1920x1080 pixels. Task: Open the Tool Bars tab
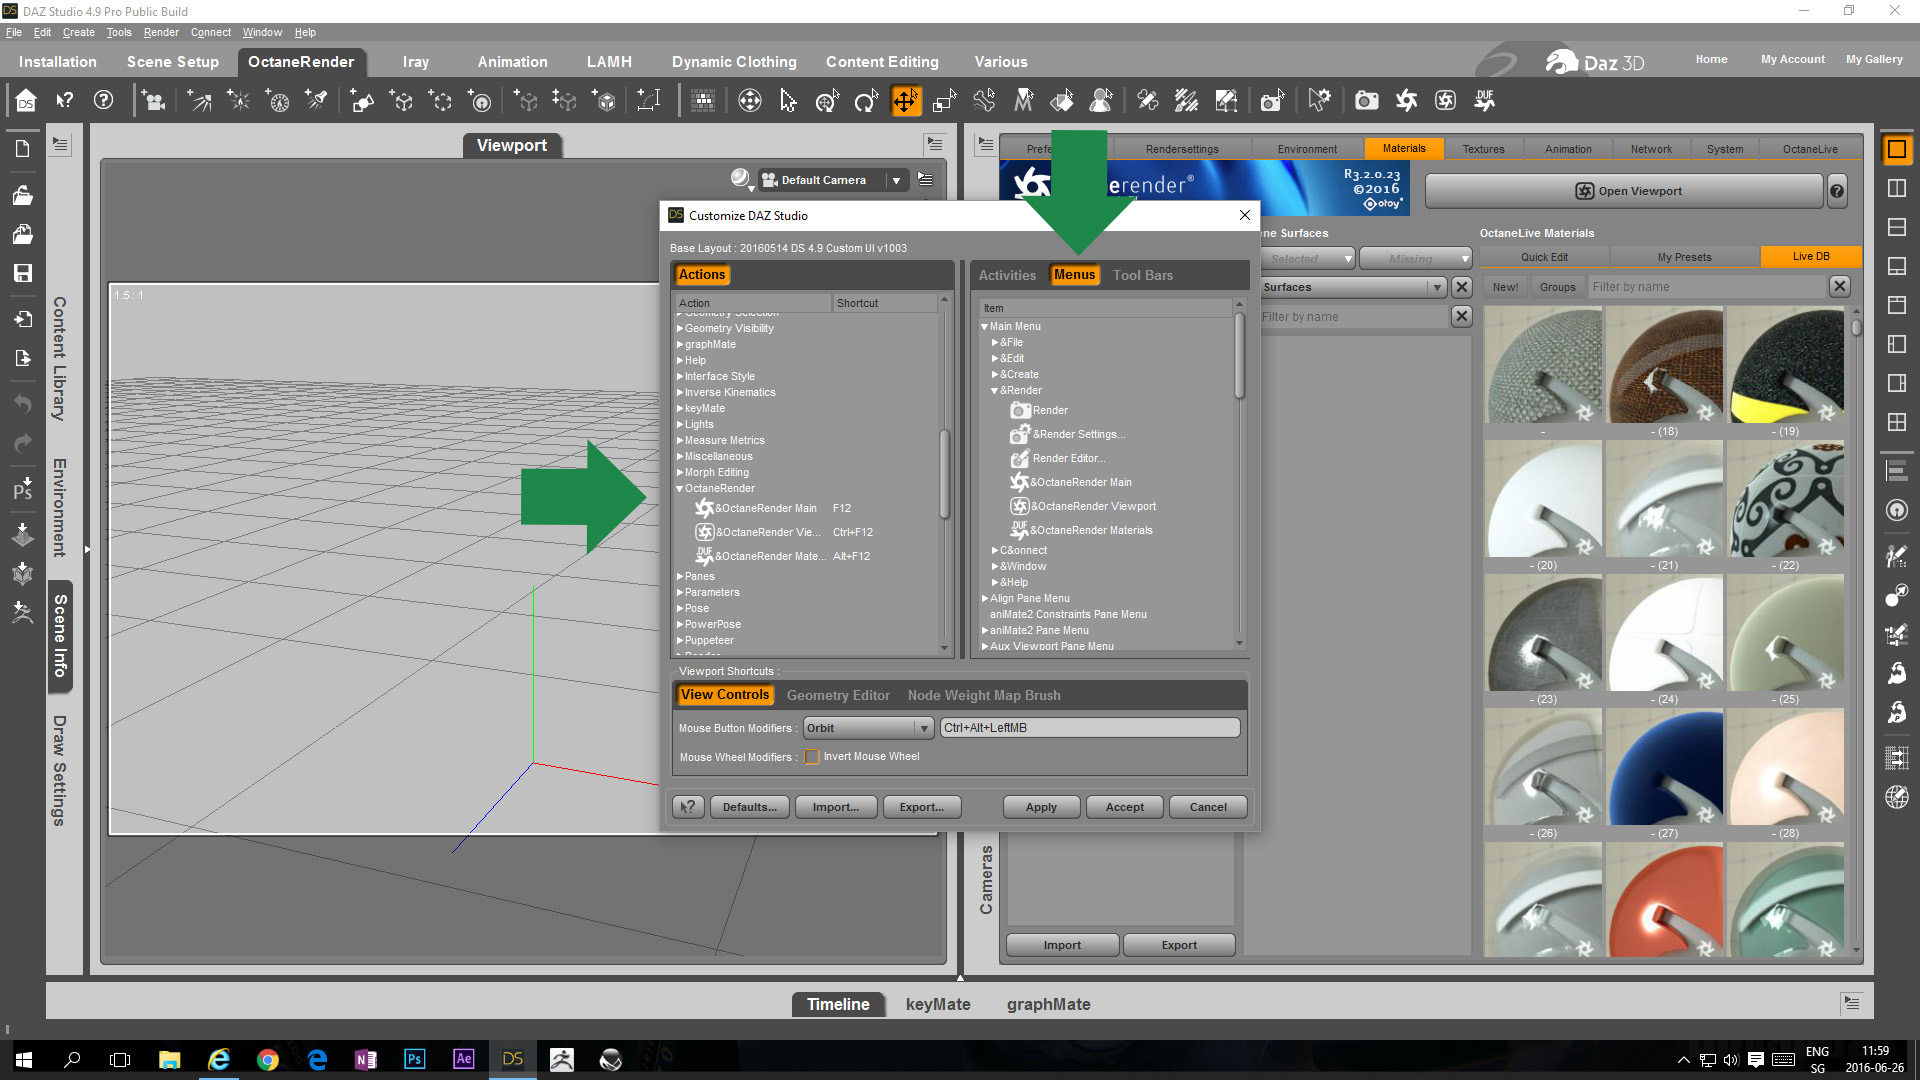(x=1142, y=275)
